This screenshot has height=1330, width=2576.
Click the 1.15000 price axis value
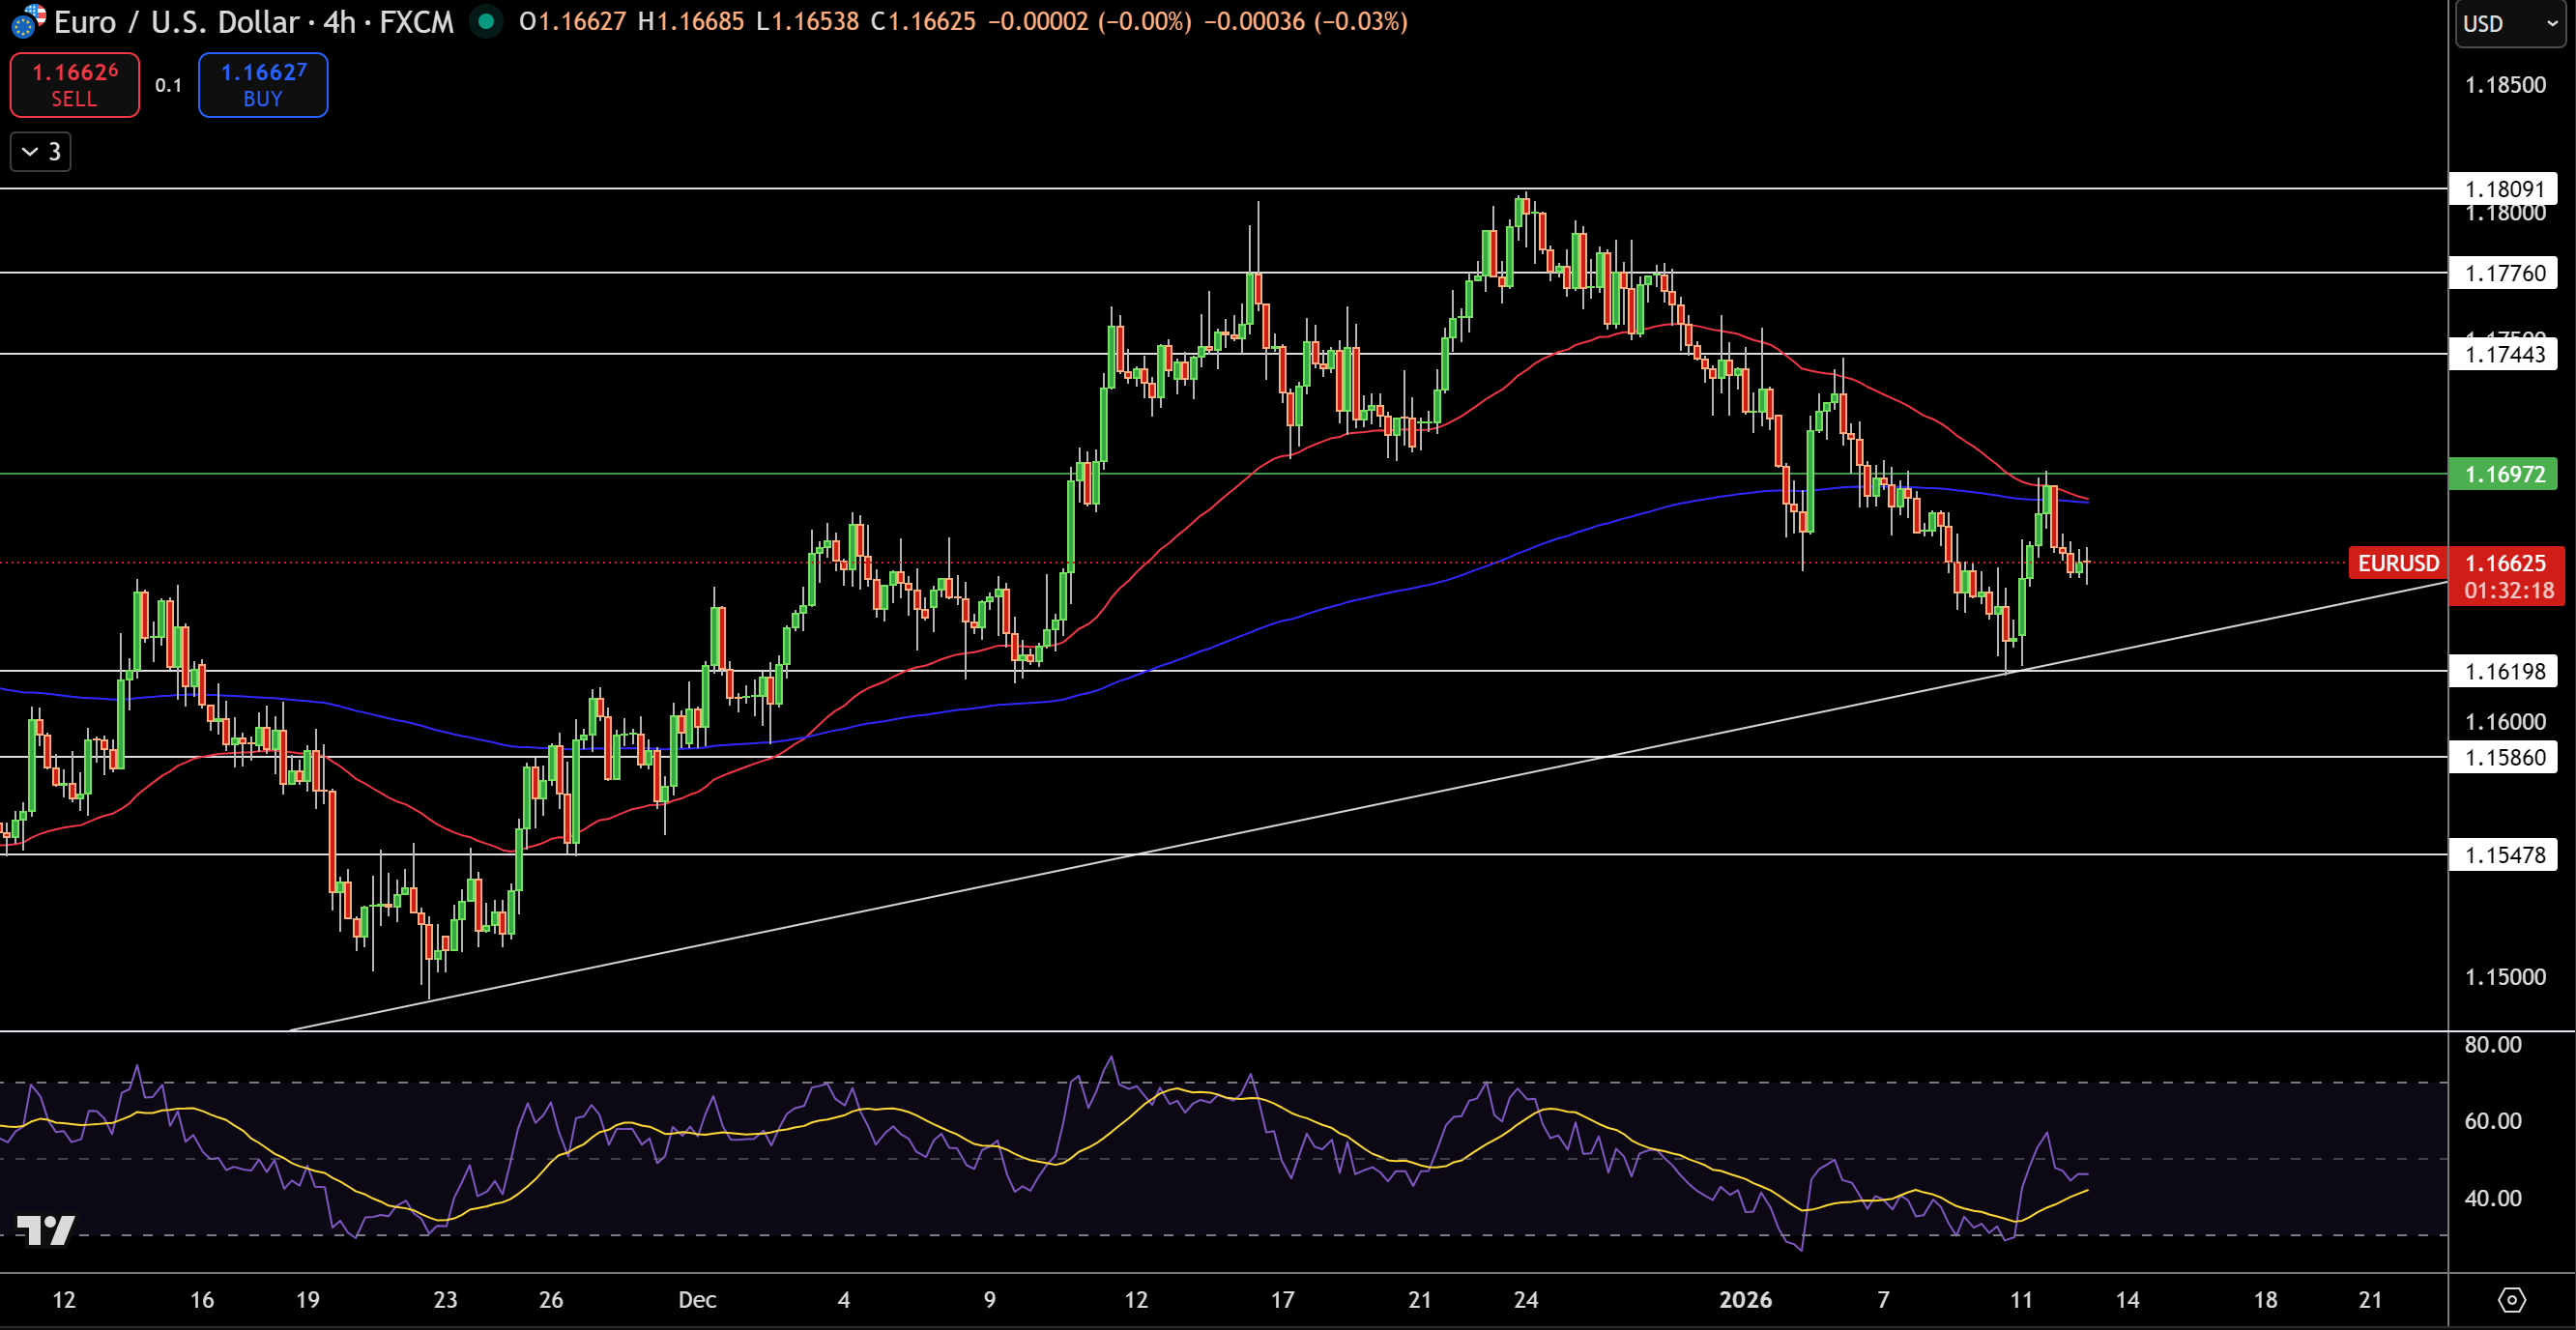[2505, 977]
